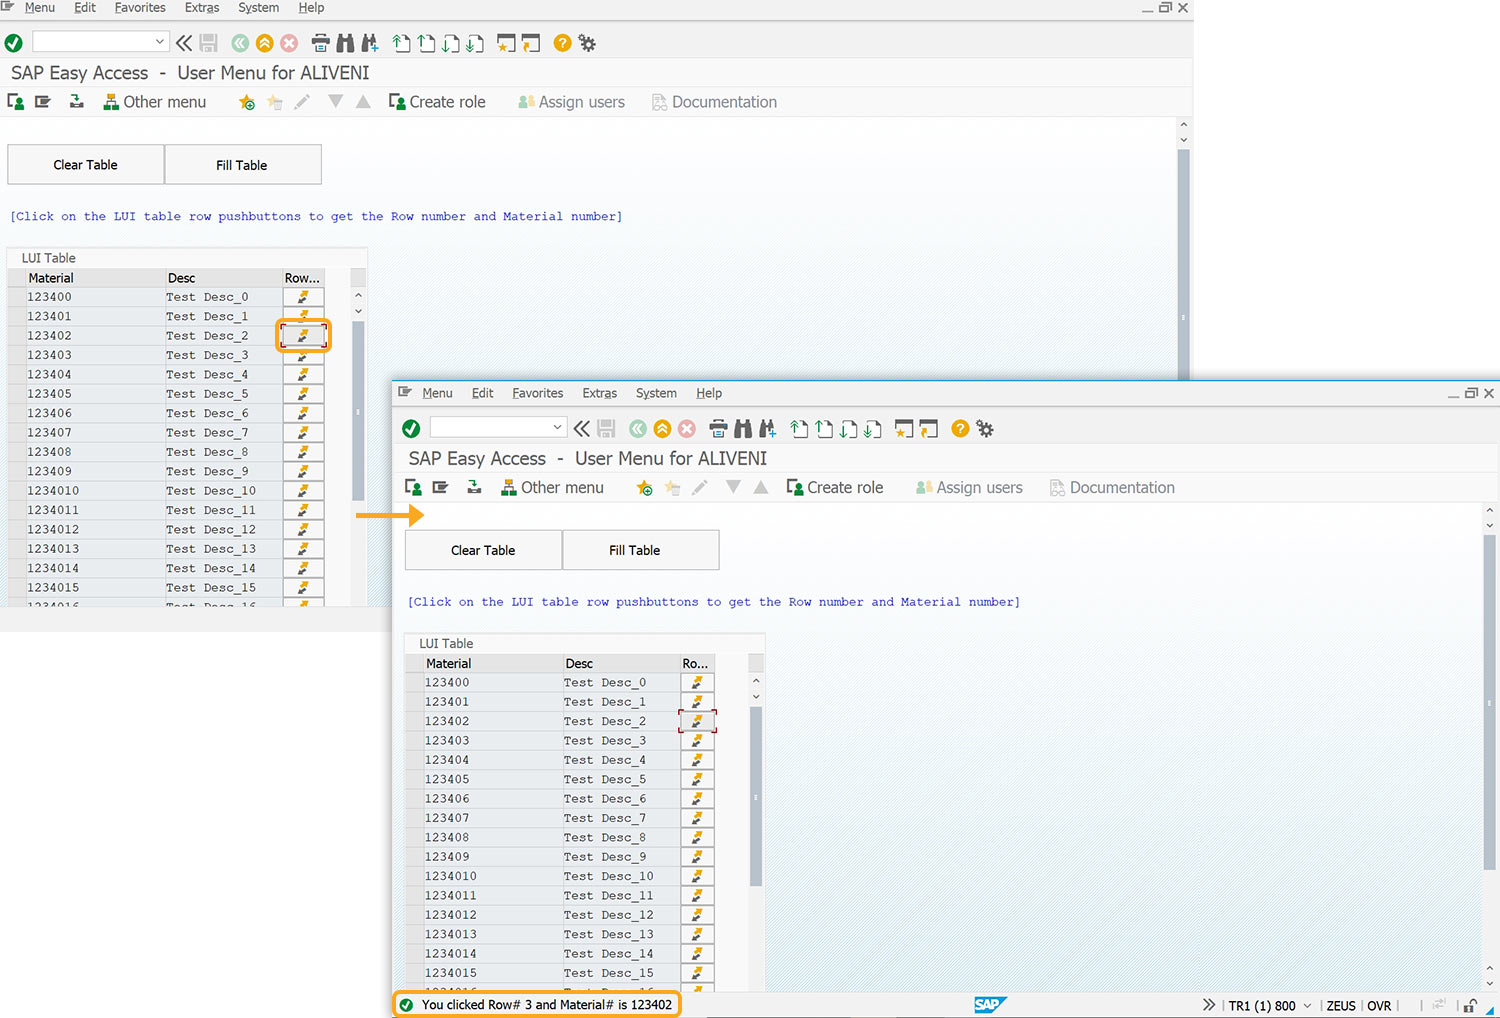Click Print icon in back window toolbar
The image size is (1500, 1018).
coord(320,43)
